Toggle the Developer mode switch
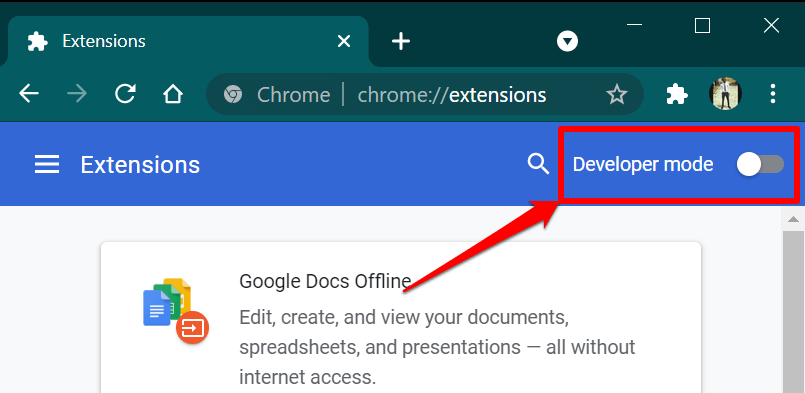The height and width of the screenshot is (393, 805). click(760, 165)
